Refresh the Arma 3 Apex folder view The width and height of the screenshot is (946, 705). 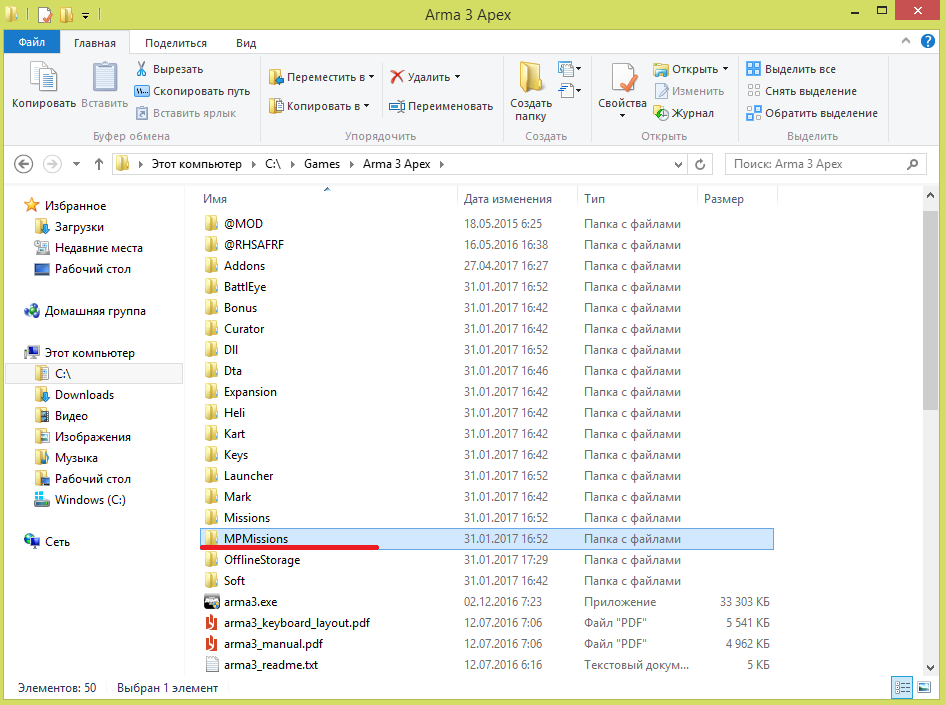(700, 164)
